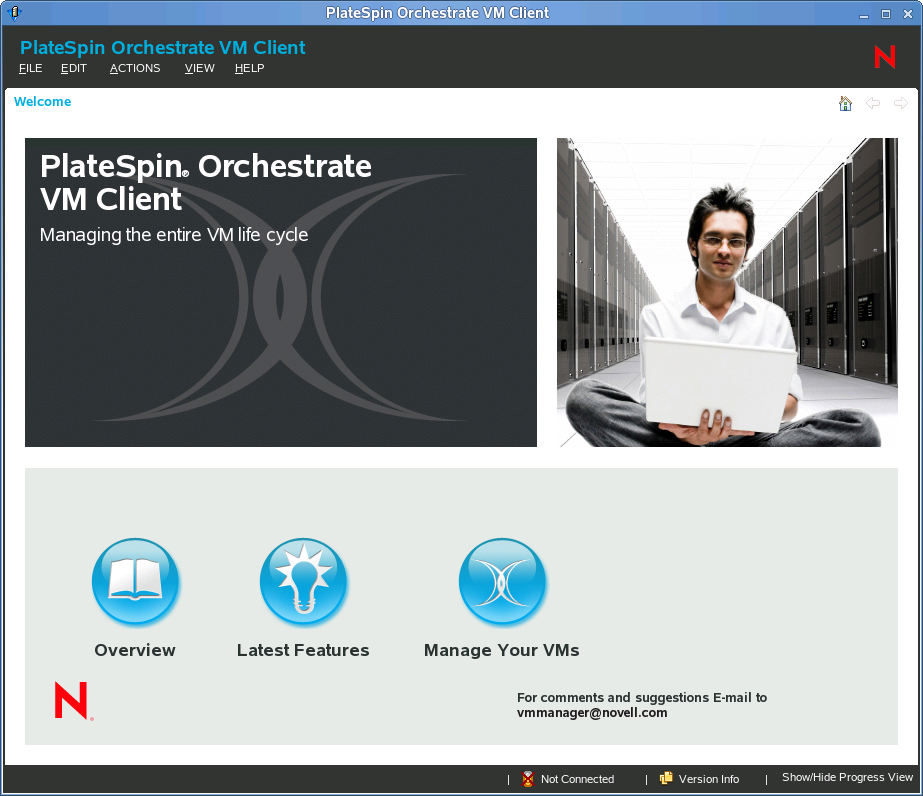The width and height of the screenshot is (923, 796).
Task: Open the HELP menu
Action: 250,68
